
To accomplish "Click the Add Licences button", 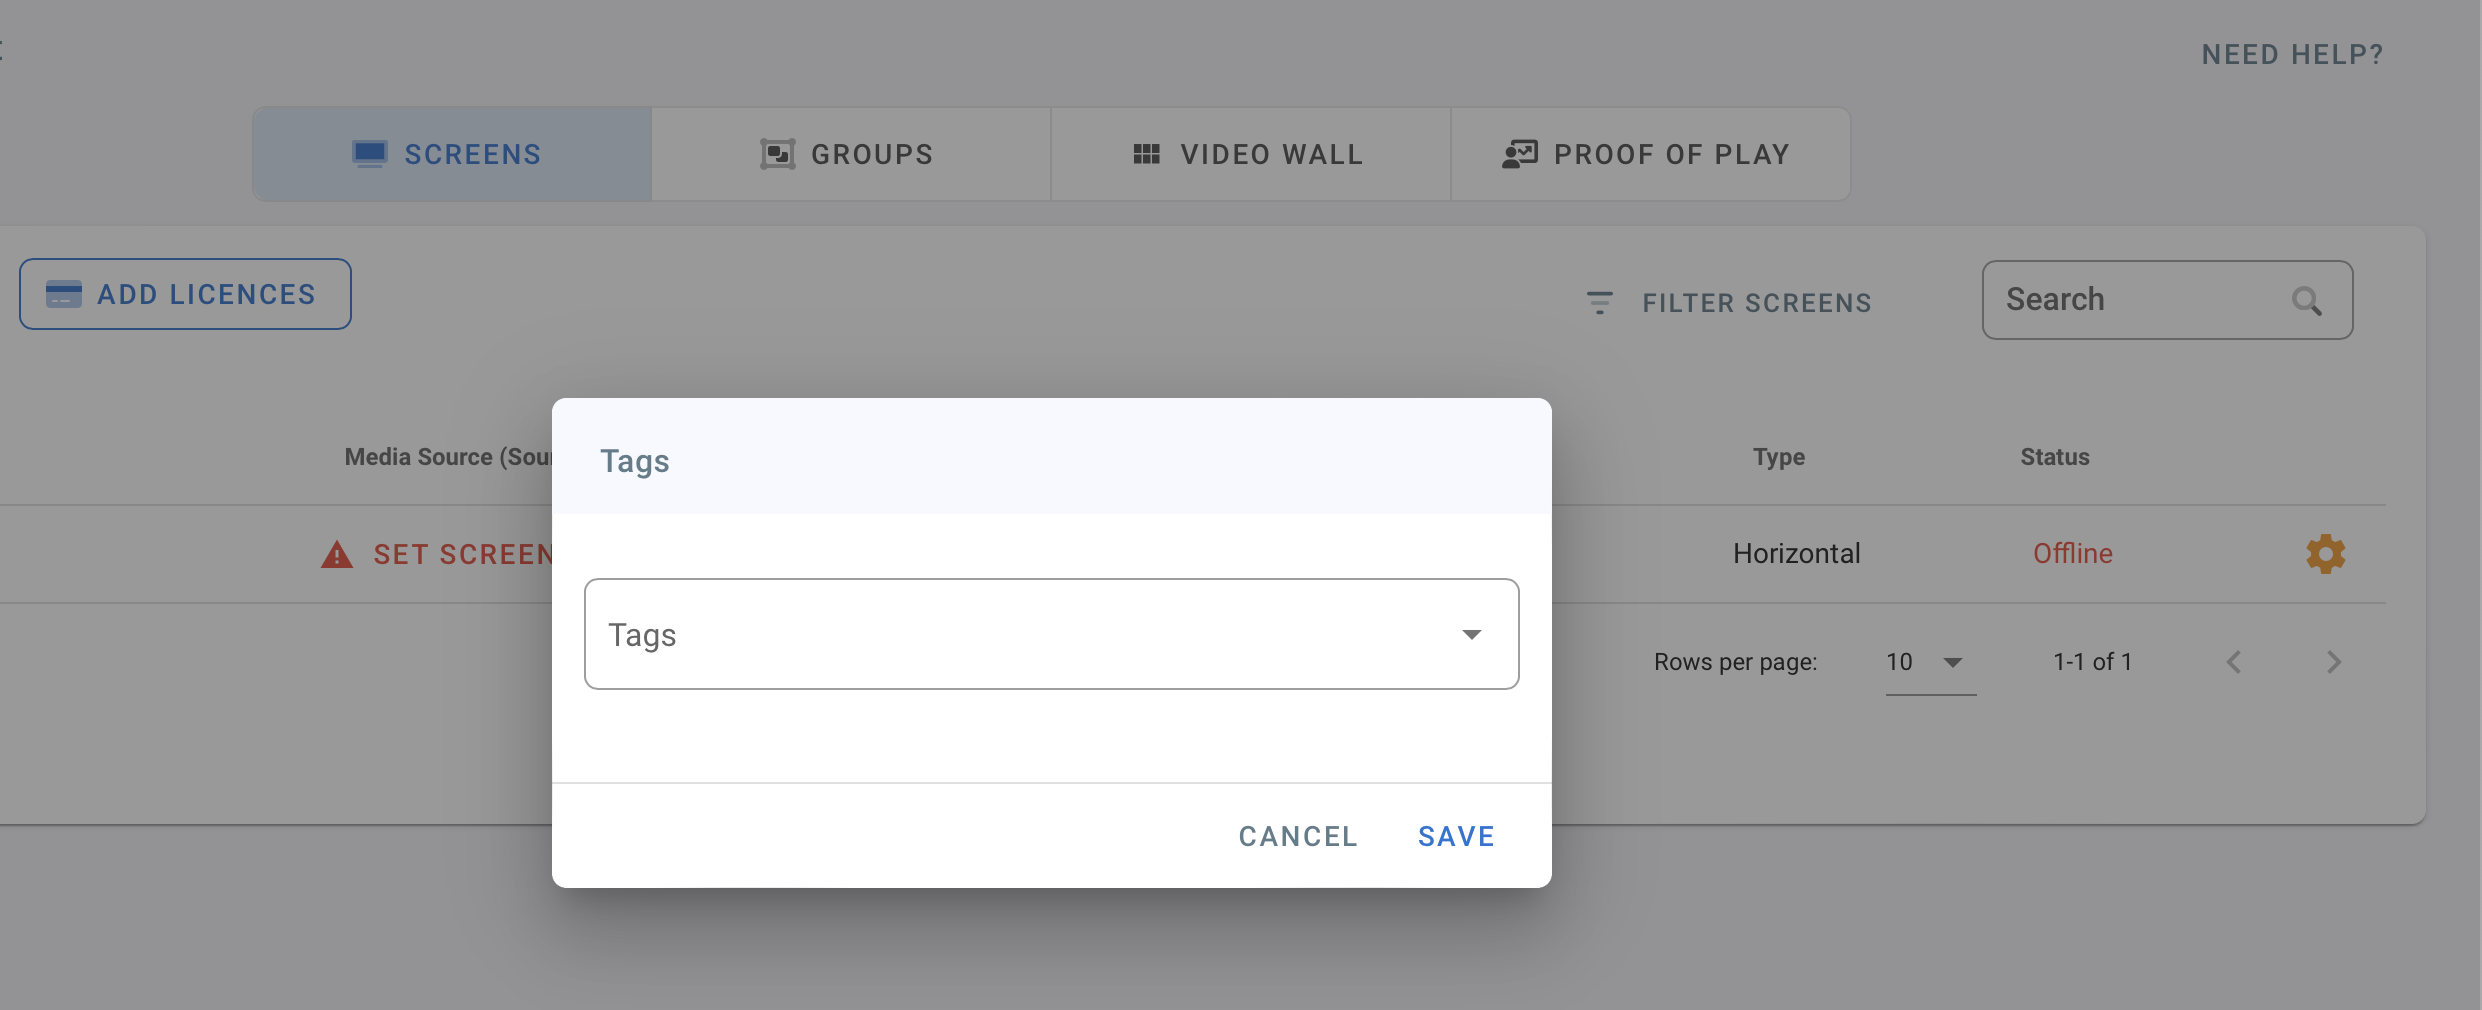I will point(185,294).
